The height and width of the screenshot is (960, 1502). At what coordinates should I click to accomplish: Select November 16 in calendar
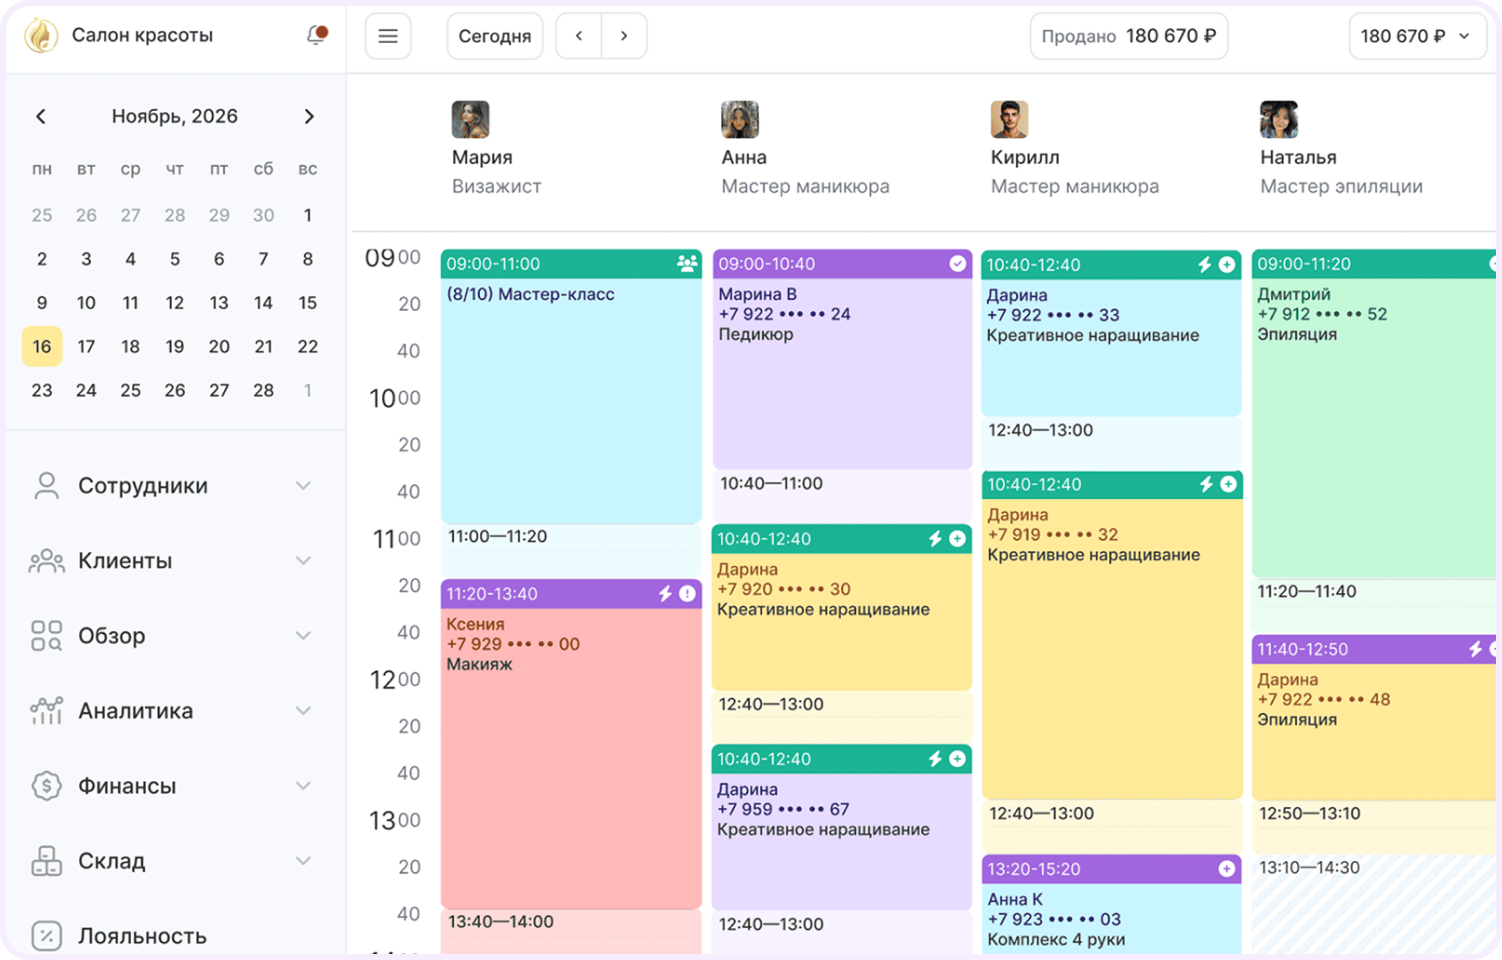(x=42, y=346)
